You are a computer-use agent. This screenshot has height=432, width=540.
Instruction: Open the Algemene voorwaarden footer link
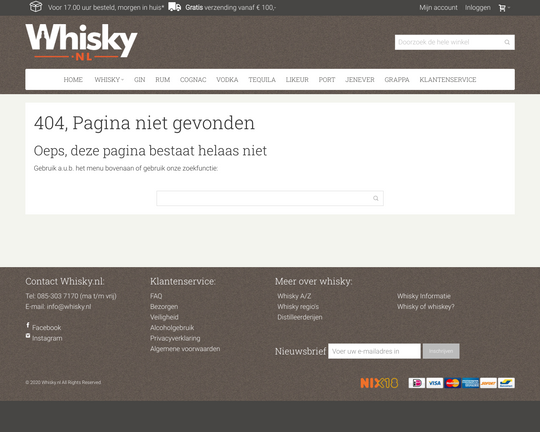point(185,349)
